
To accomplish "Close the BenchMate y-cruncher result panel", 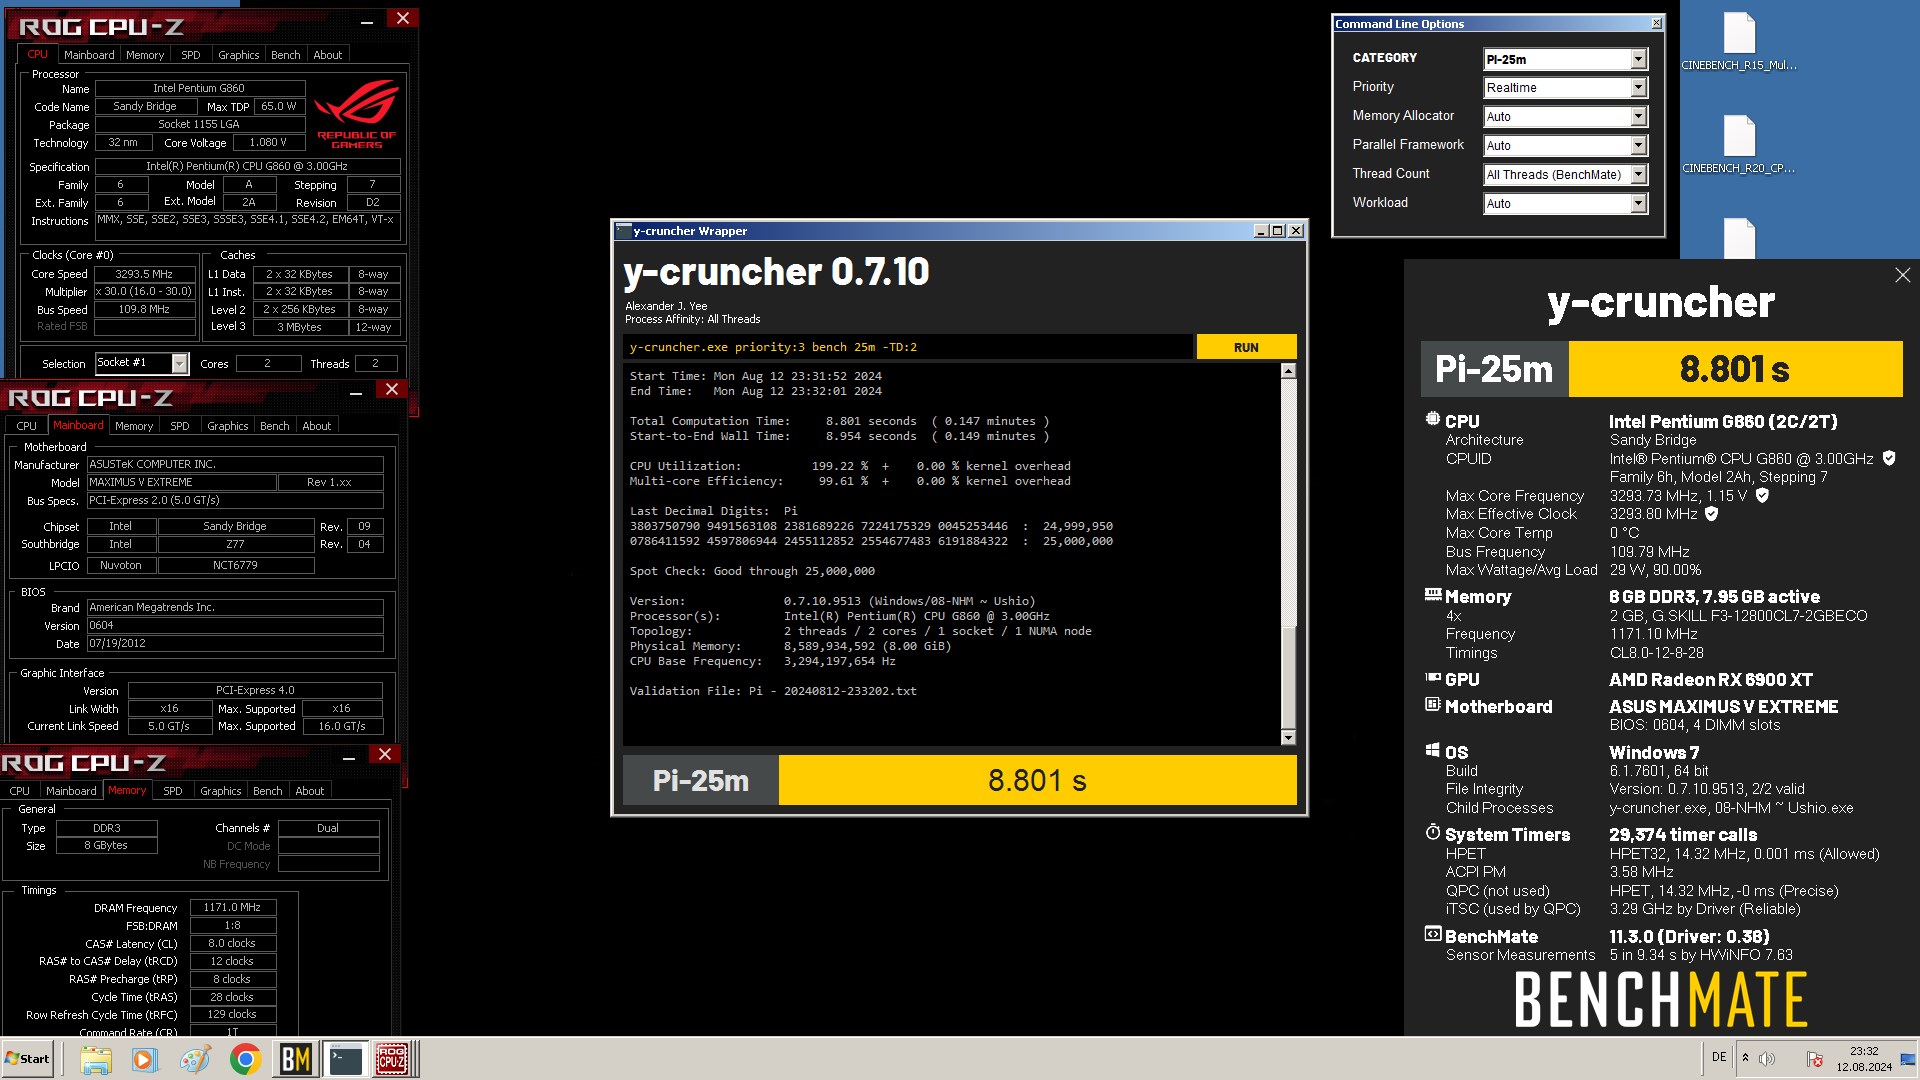I will (x=1902, y=275).
